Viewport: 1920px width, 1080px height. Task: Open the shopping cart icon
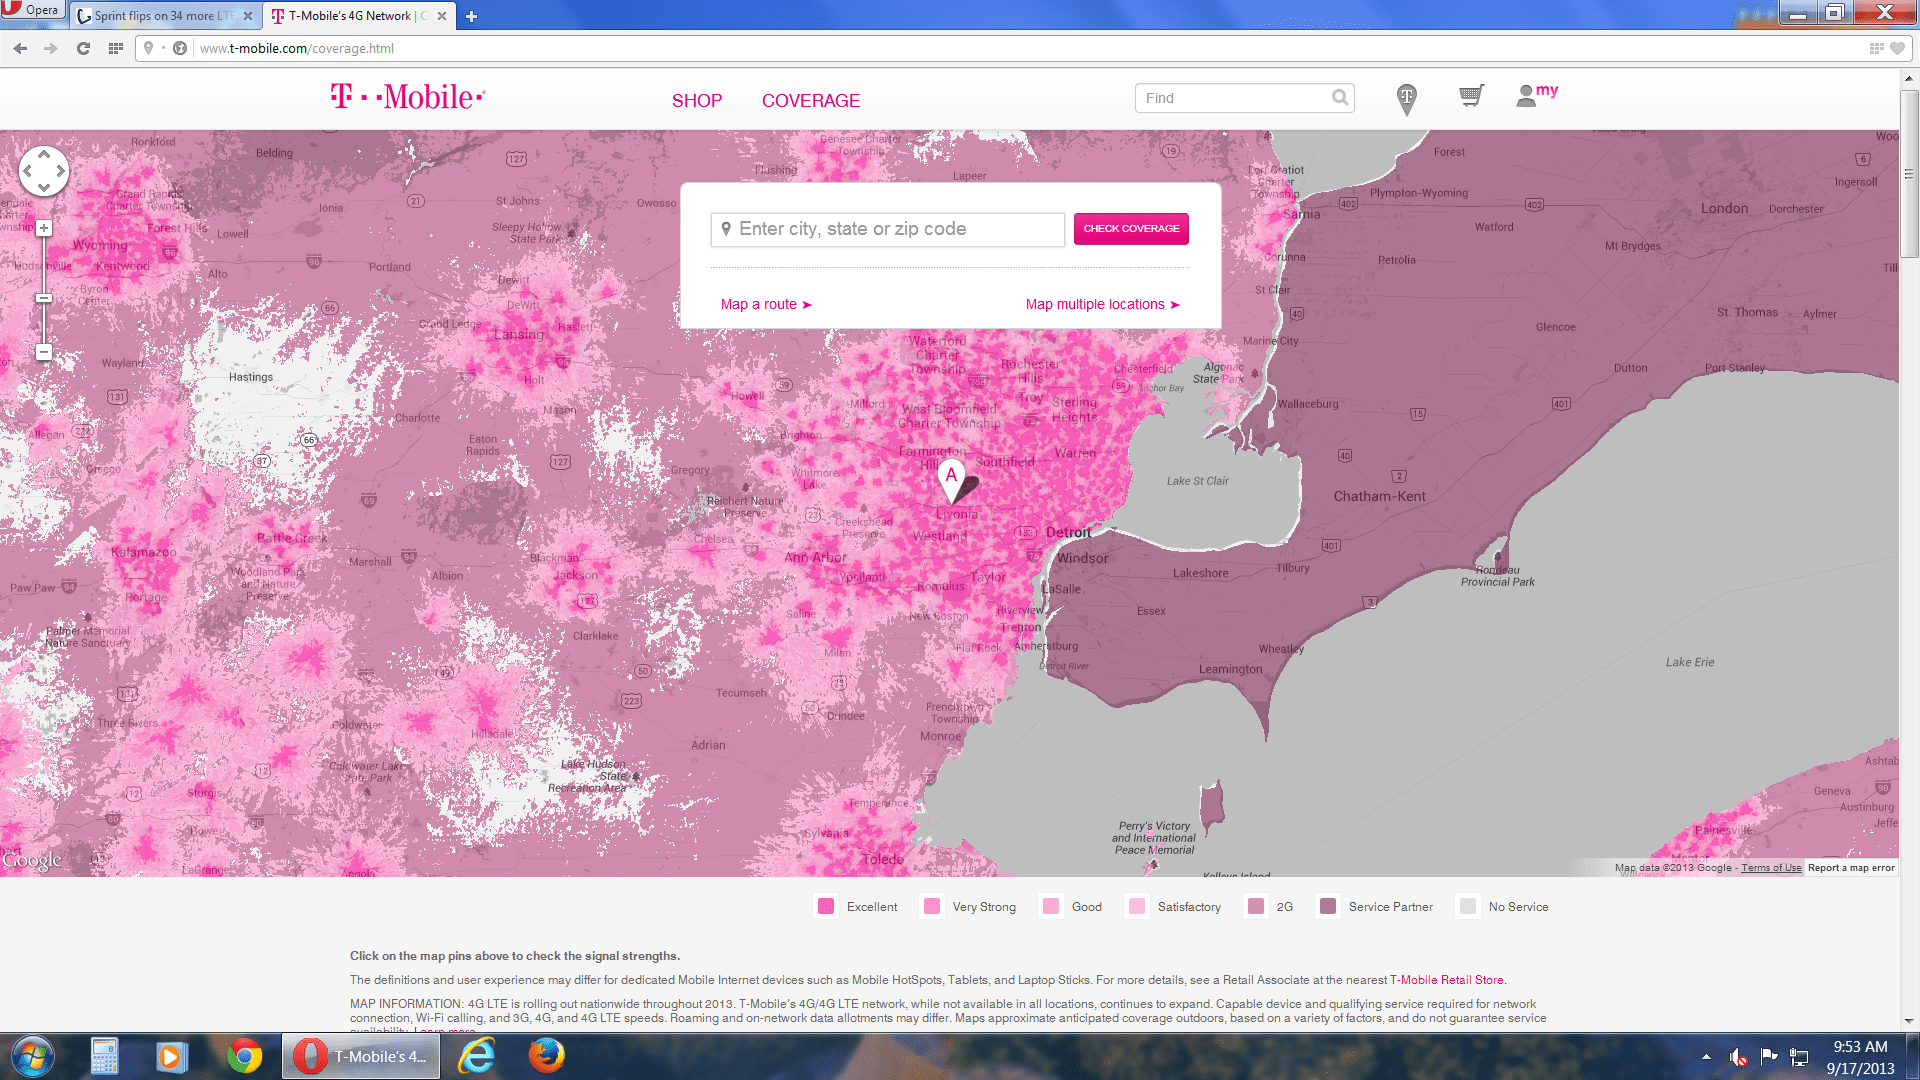point(1471,96)
